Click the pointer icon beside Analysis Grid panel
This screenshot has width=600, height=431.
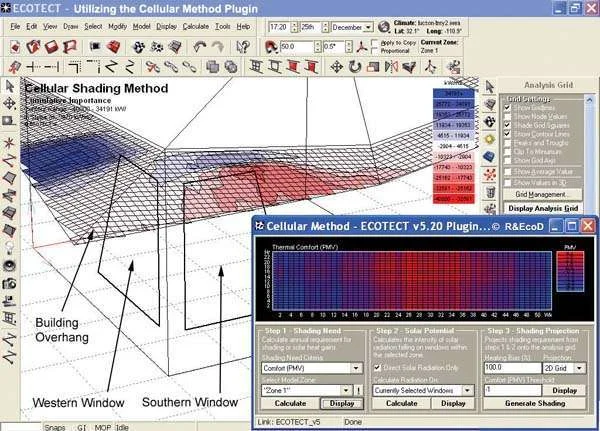tap(489, 86)
